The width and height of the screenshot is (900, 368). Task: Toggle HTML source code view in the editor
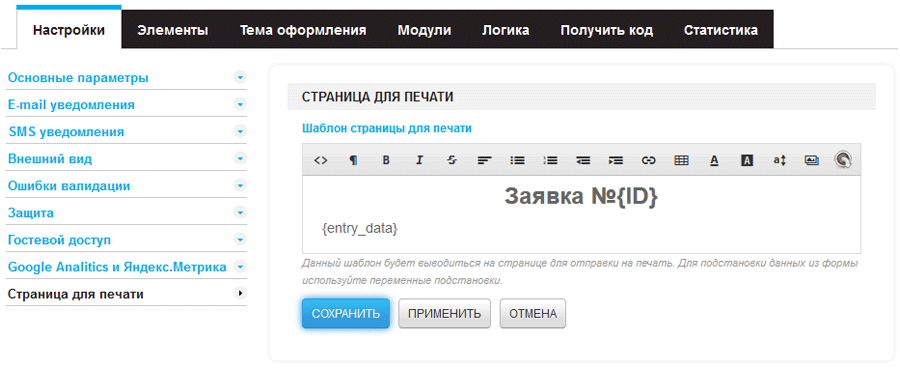pyautogui.click(x=320, y=161)
